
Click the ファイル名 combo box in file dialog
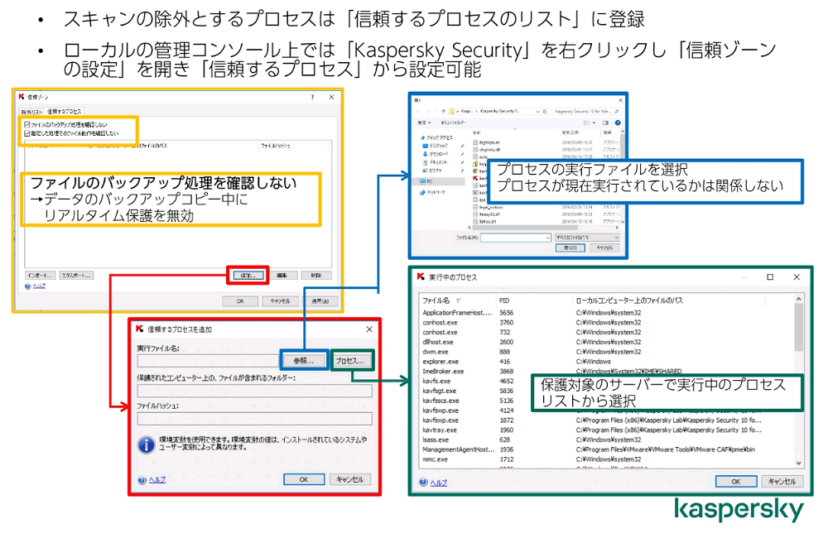pos(516,238)
